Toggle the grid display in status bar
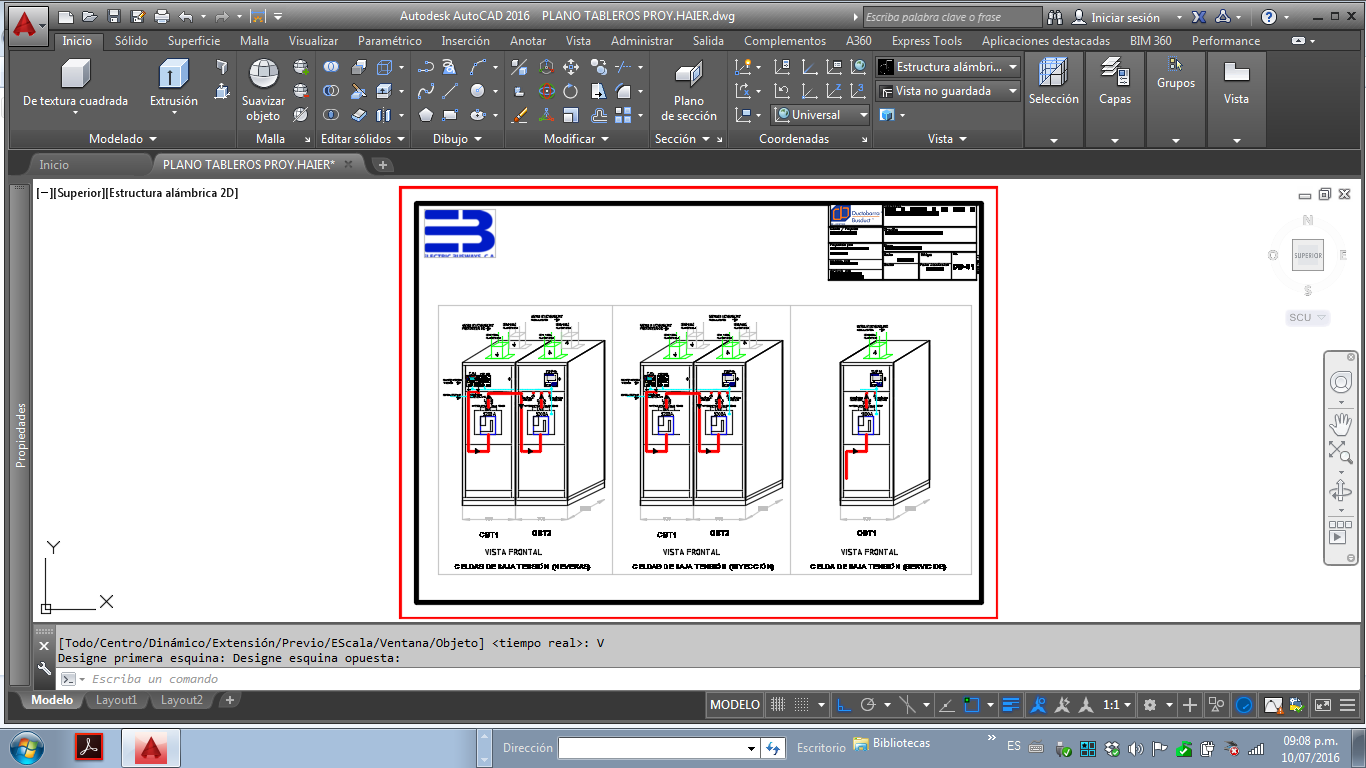The image size is (1366, 768). tap(778, 705)
